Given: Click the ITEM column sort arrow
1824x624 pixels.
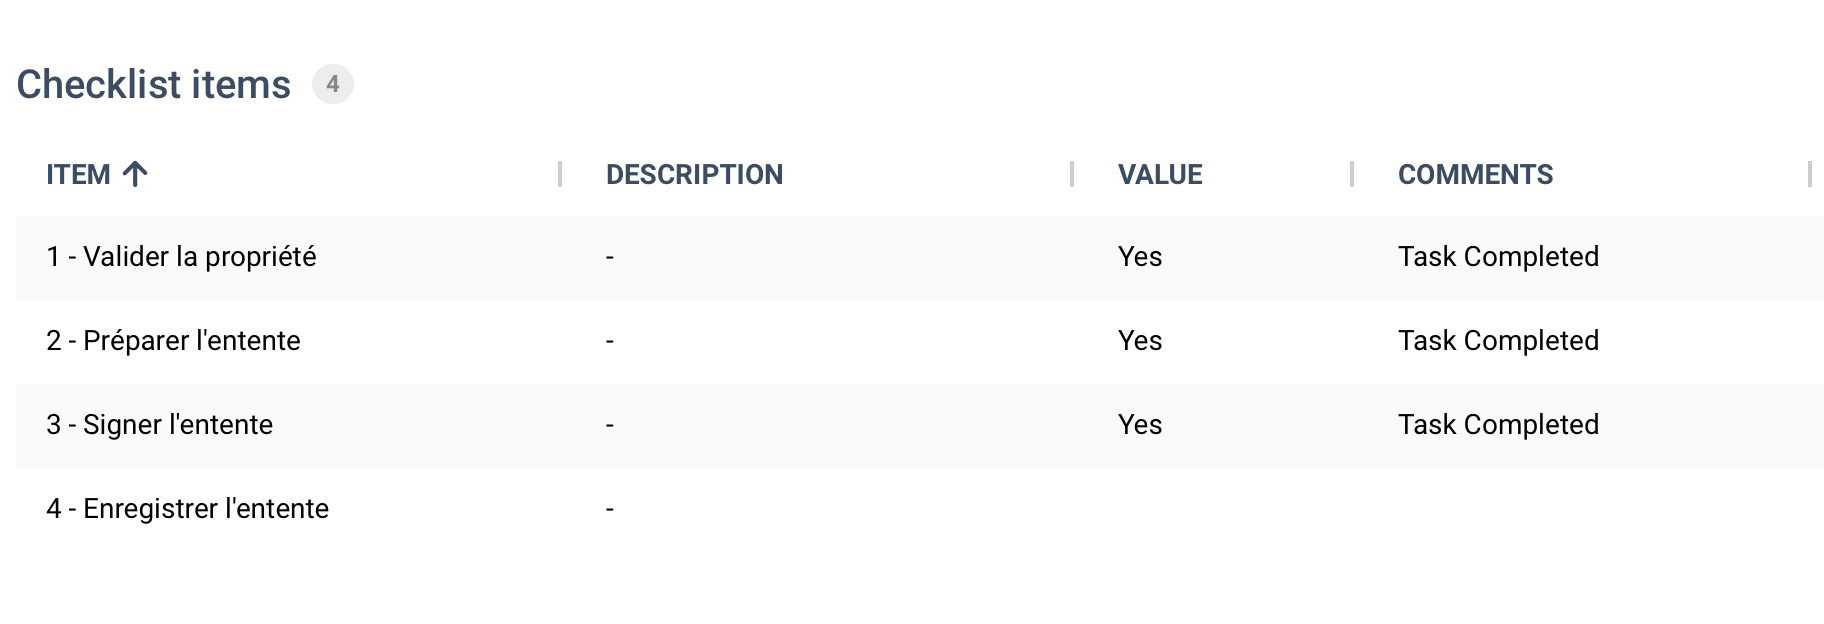Looking at the screenshot, I should [x=135, y=174].
